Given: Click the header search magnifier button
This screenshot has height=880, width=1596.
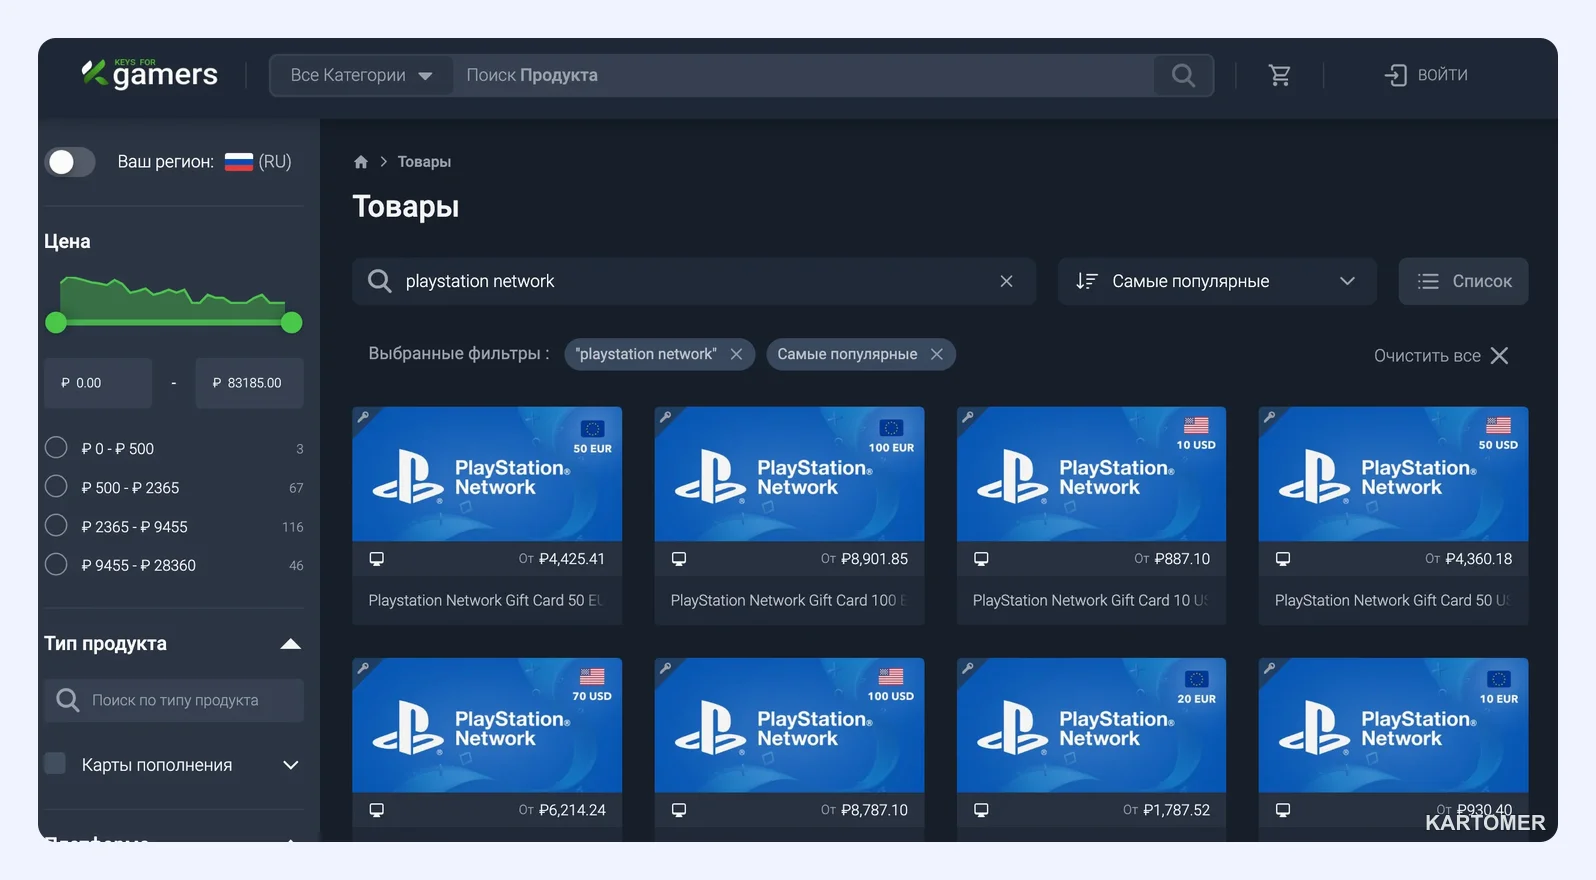Looking at the screenshot, I should pyautogui.click(x=1183, y=75).
